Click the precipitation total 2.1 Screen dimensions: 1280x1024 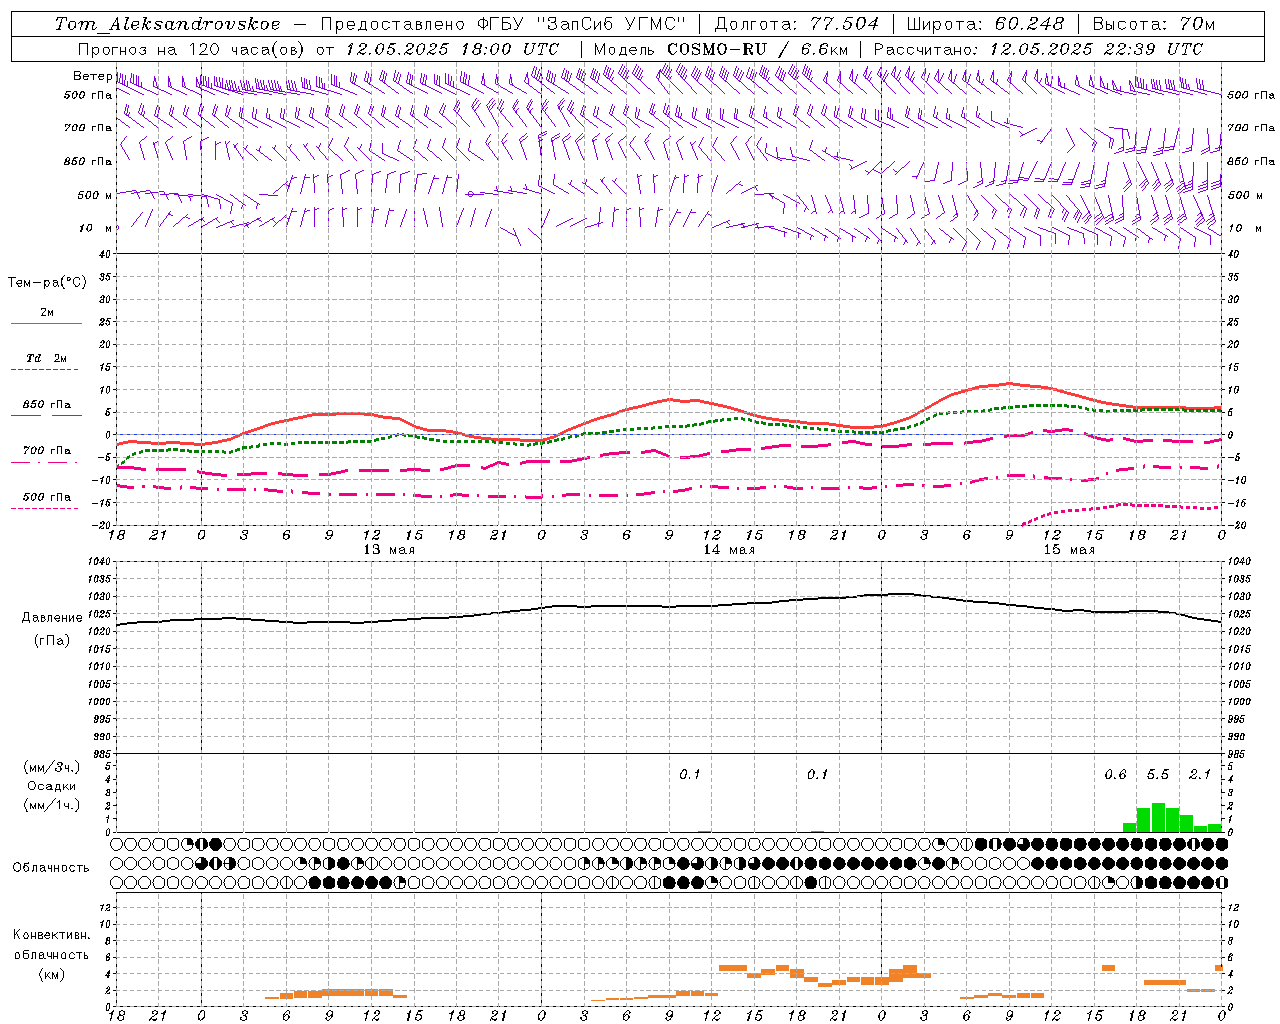coord(1200,775)
